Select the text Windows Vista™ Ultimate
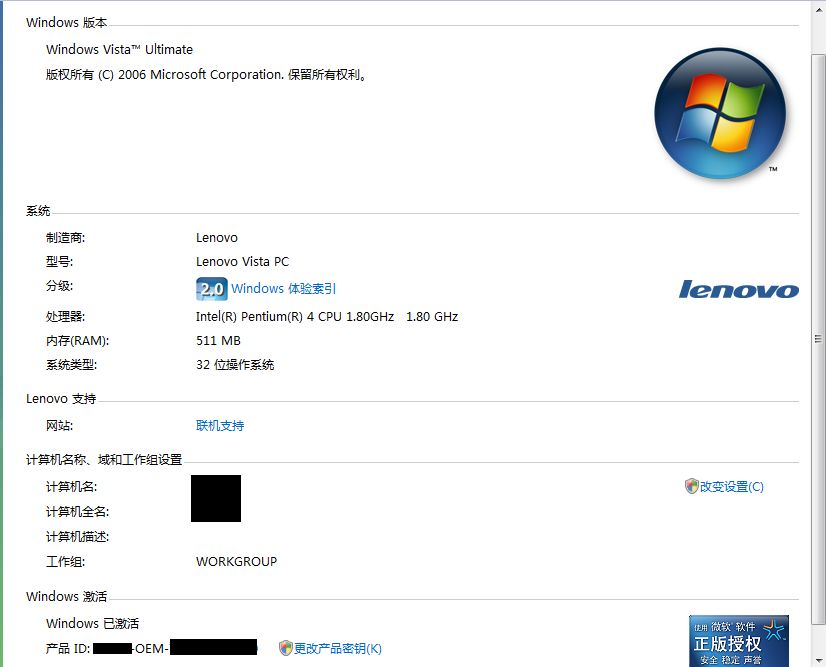The image size is (826, 667). pyautogui.click(x=119, y=50)
